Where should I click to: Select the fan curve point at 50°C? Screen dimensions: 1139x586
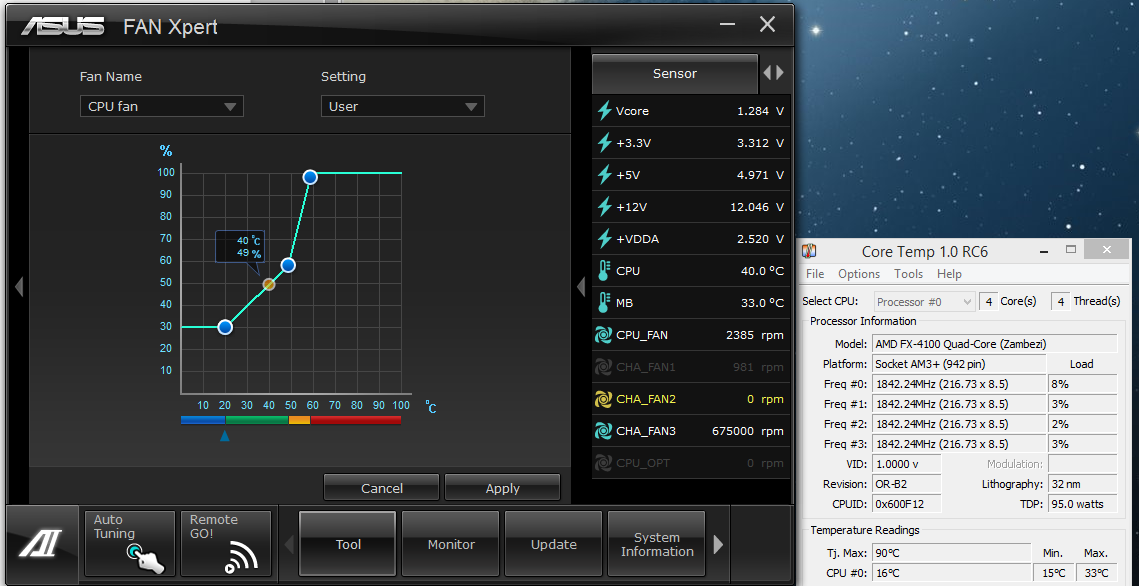point(288,265)
